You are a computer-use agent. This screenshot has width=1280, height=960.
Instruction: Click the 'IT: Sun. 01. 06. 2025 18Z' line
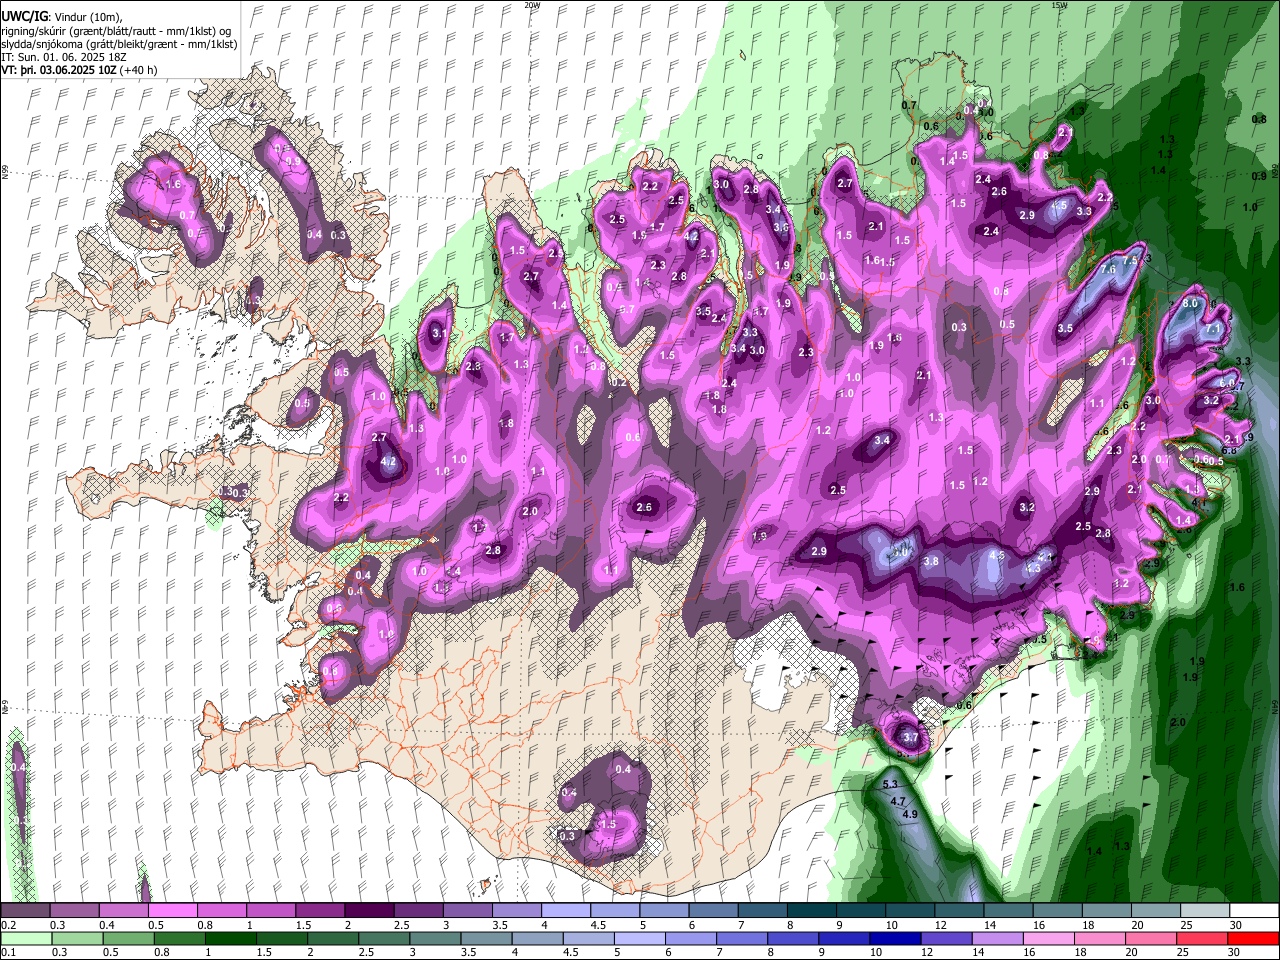click(x=63, y=57)
